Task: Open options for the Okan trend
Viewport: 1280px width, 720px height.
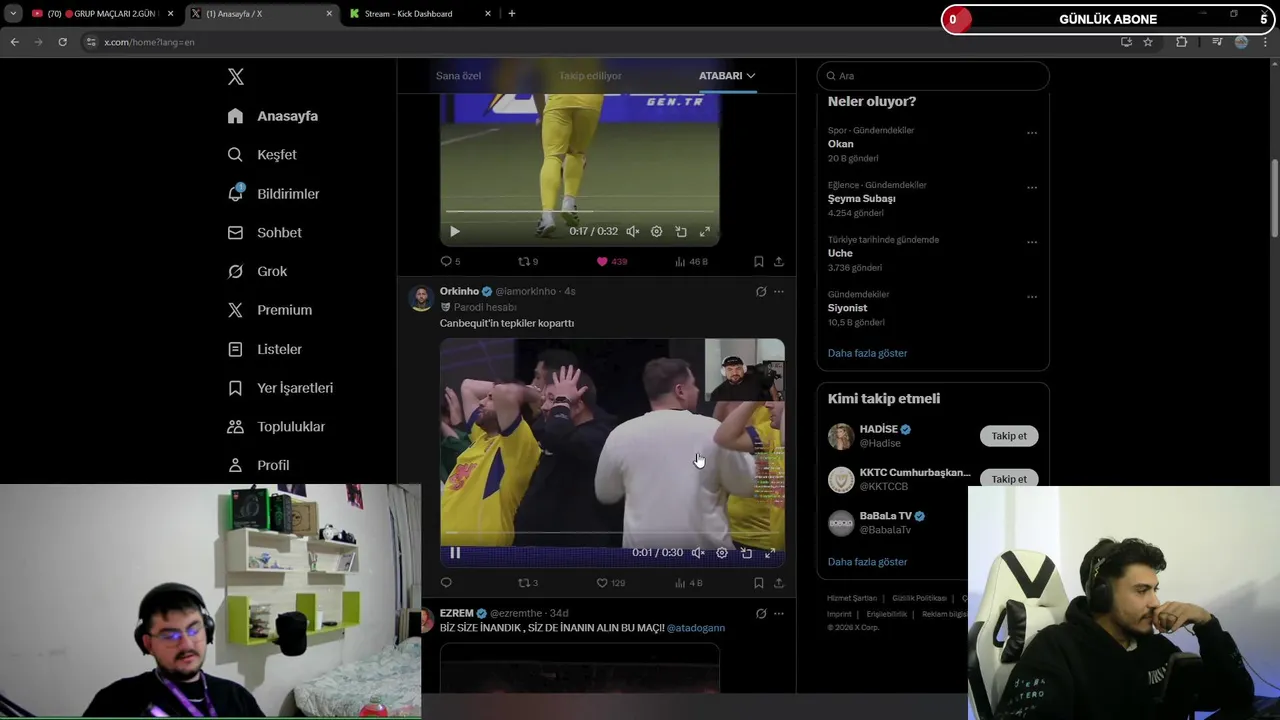Action: (x=1032, y=132)
